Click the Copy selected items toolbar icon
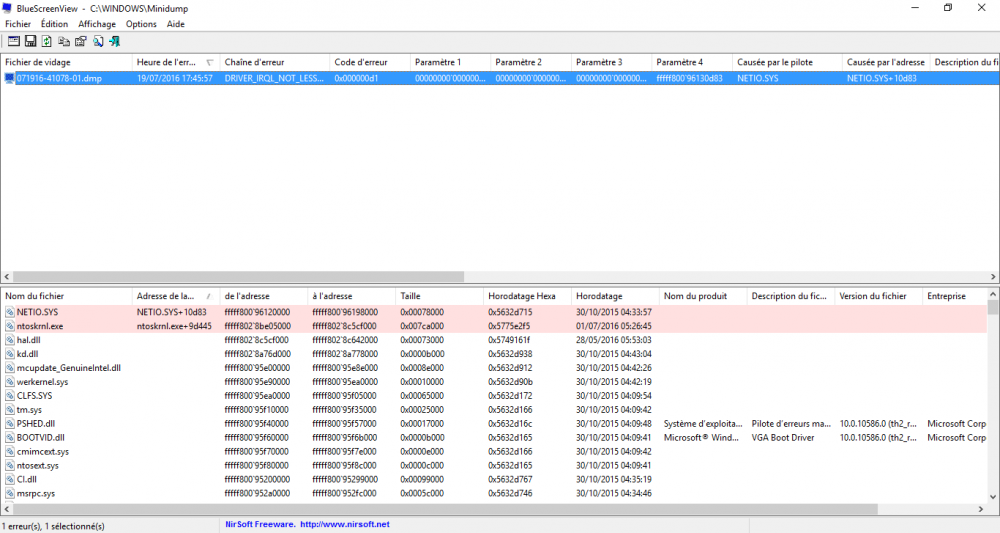Viewport: 1000px width, 533px height. [x=64, y=41]
